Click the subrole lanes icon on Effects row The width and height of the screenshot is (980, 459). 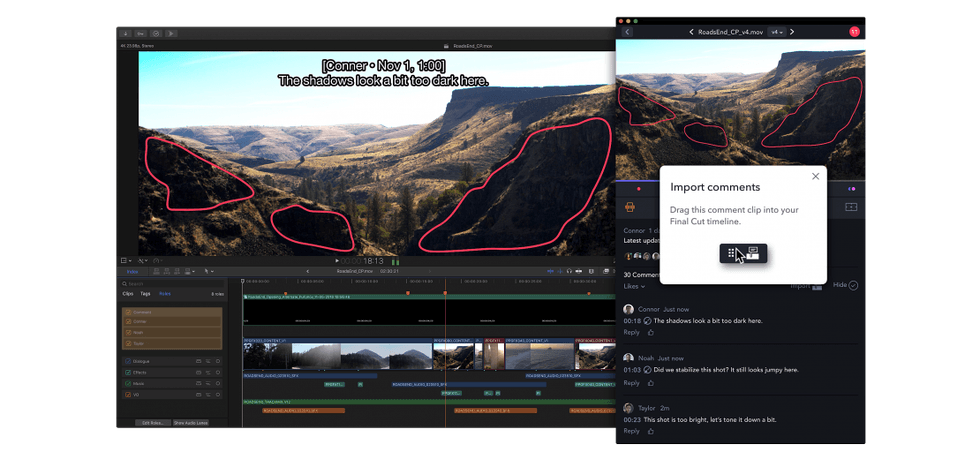[208, 372]
